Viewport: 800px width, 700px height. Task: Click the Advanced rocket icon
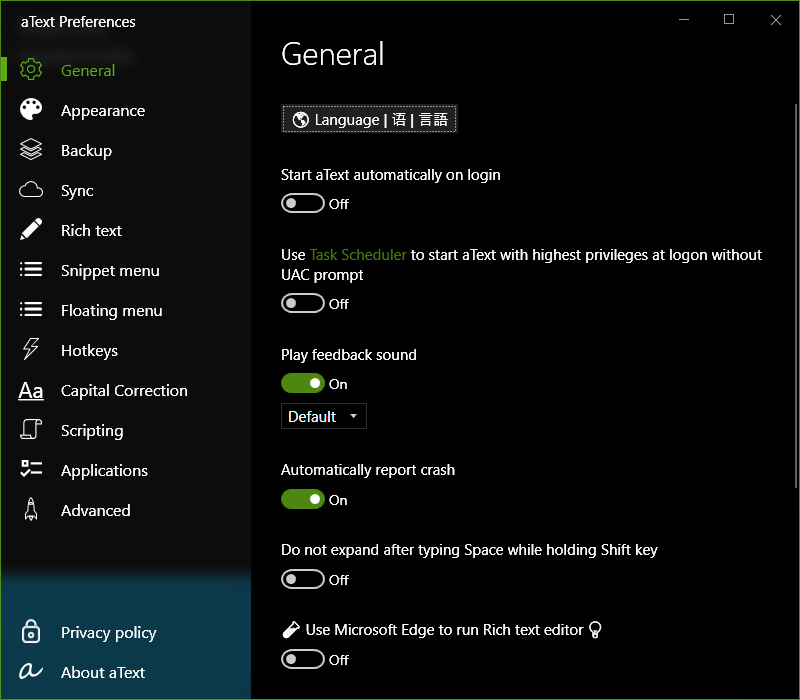tap(31, 509)
